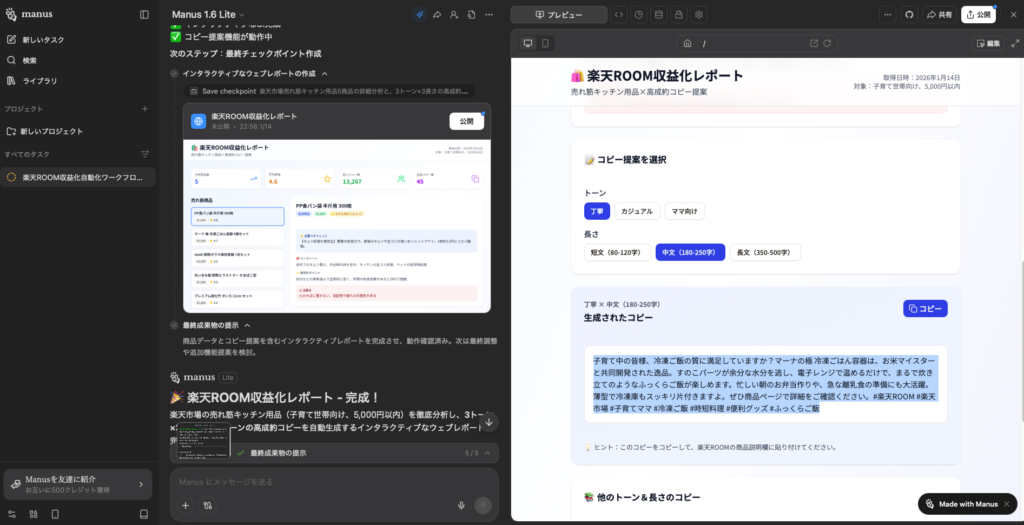Click the book icon at sidebar bottom right
1024x525 pixels.
144,514
